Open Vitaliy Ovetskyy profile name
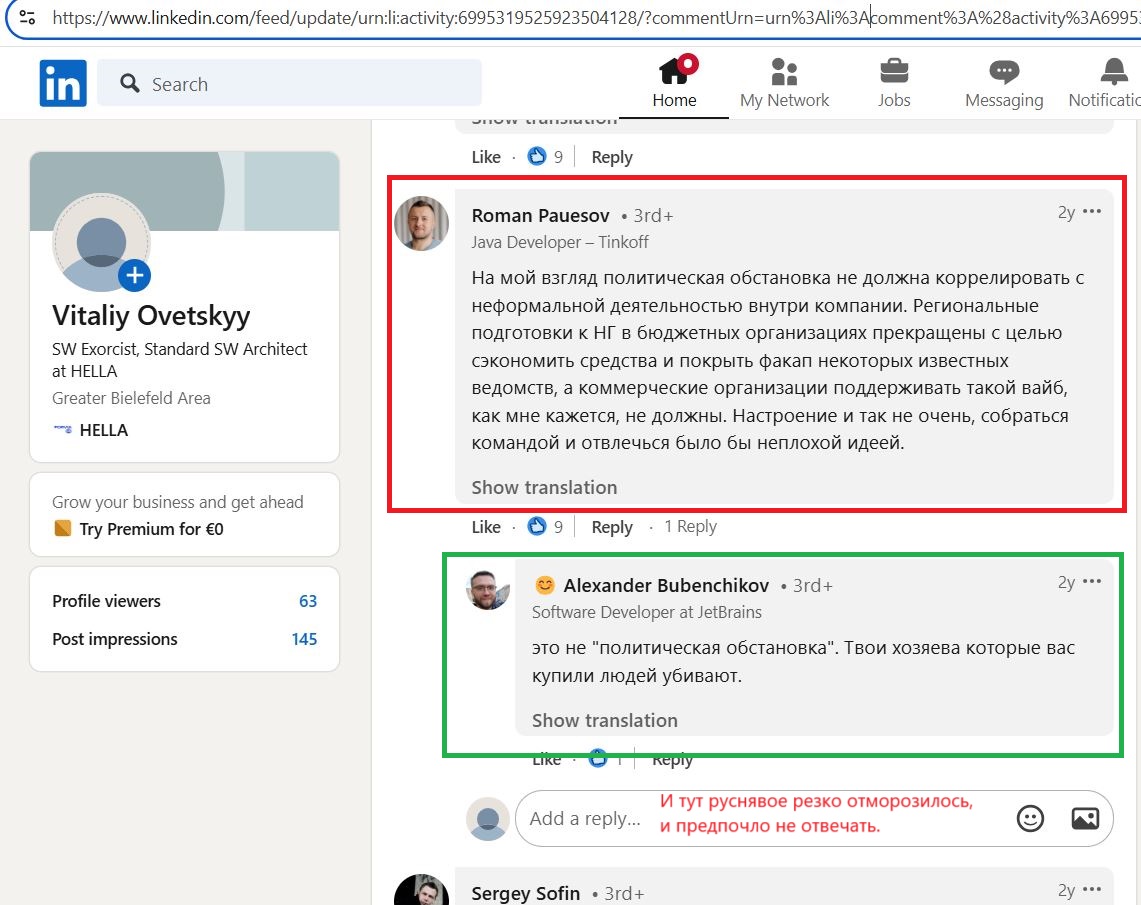The image size is (1141, 905). point(151,316)
